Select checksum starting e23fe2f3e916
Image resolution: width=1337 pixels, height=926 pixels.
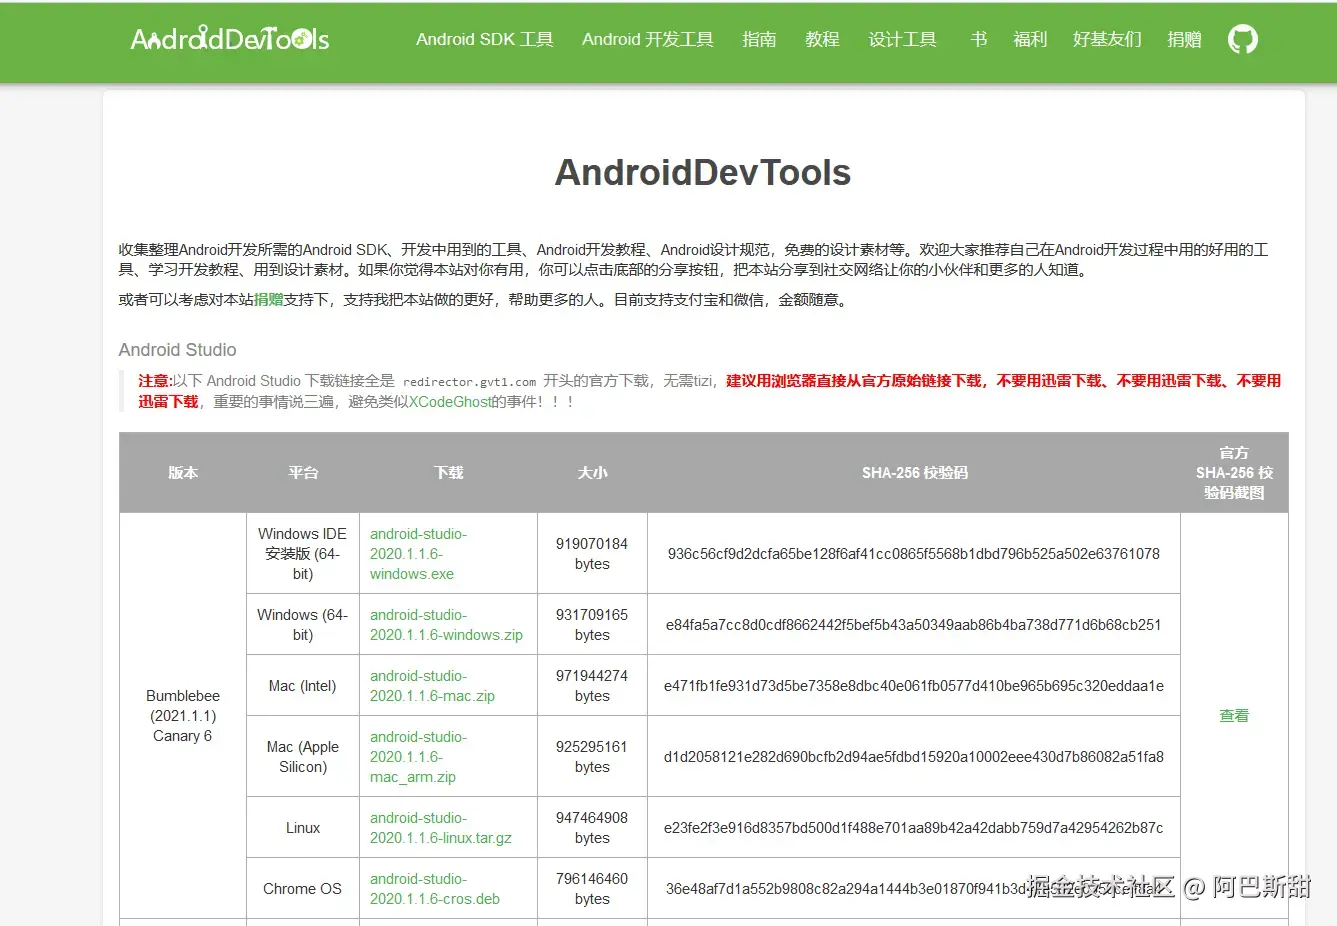tap(914, 828)
